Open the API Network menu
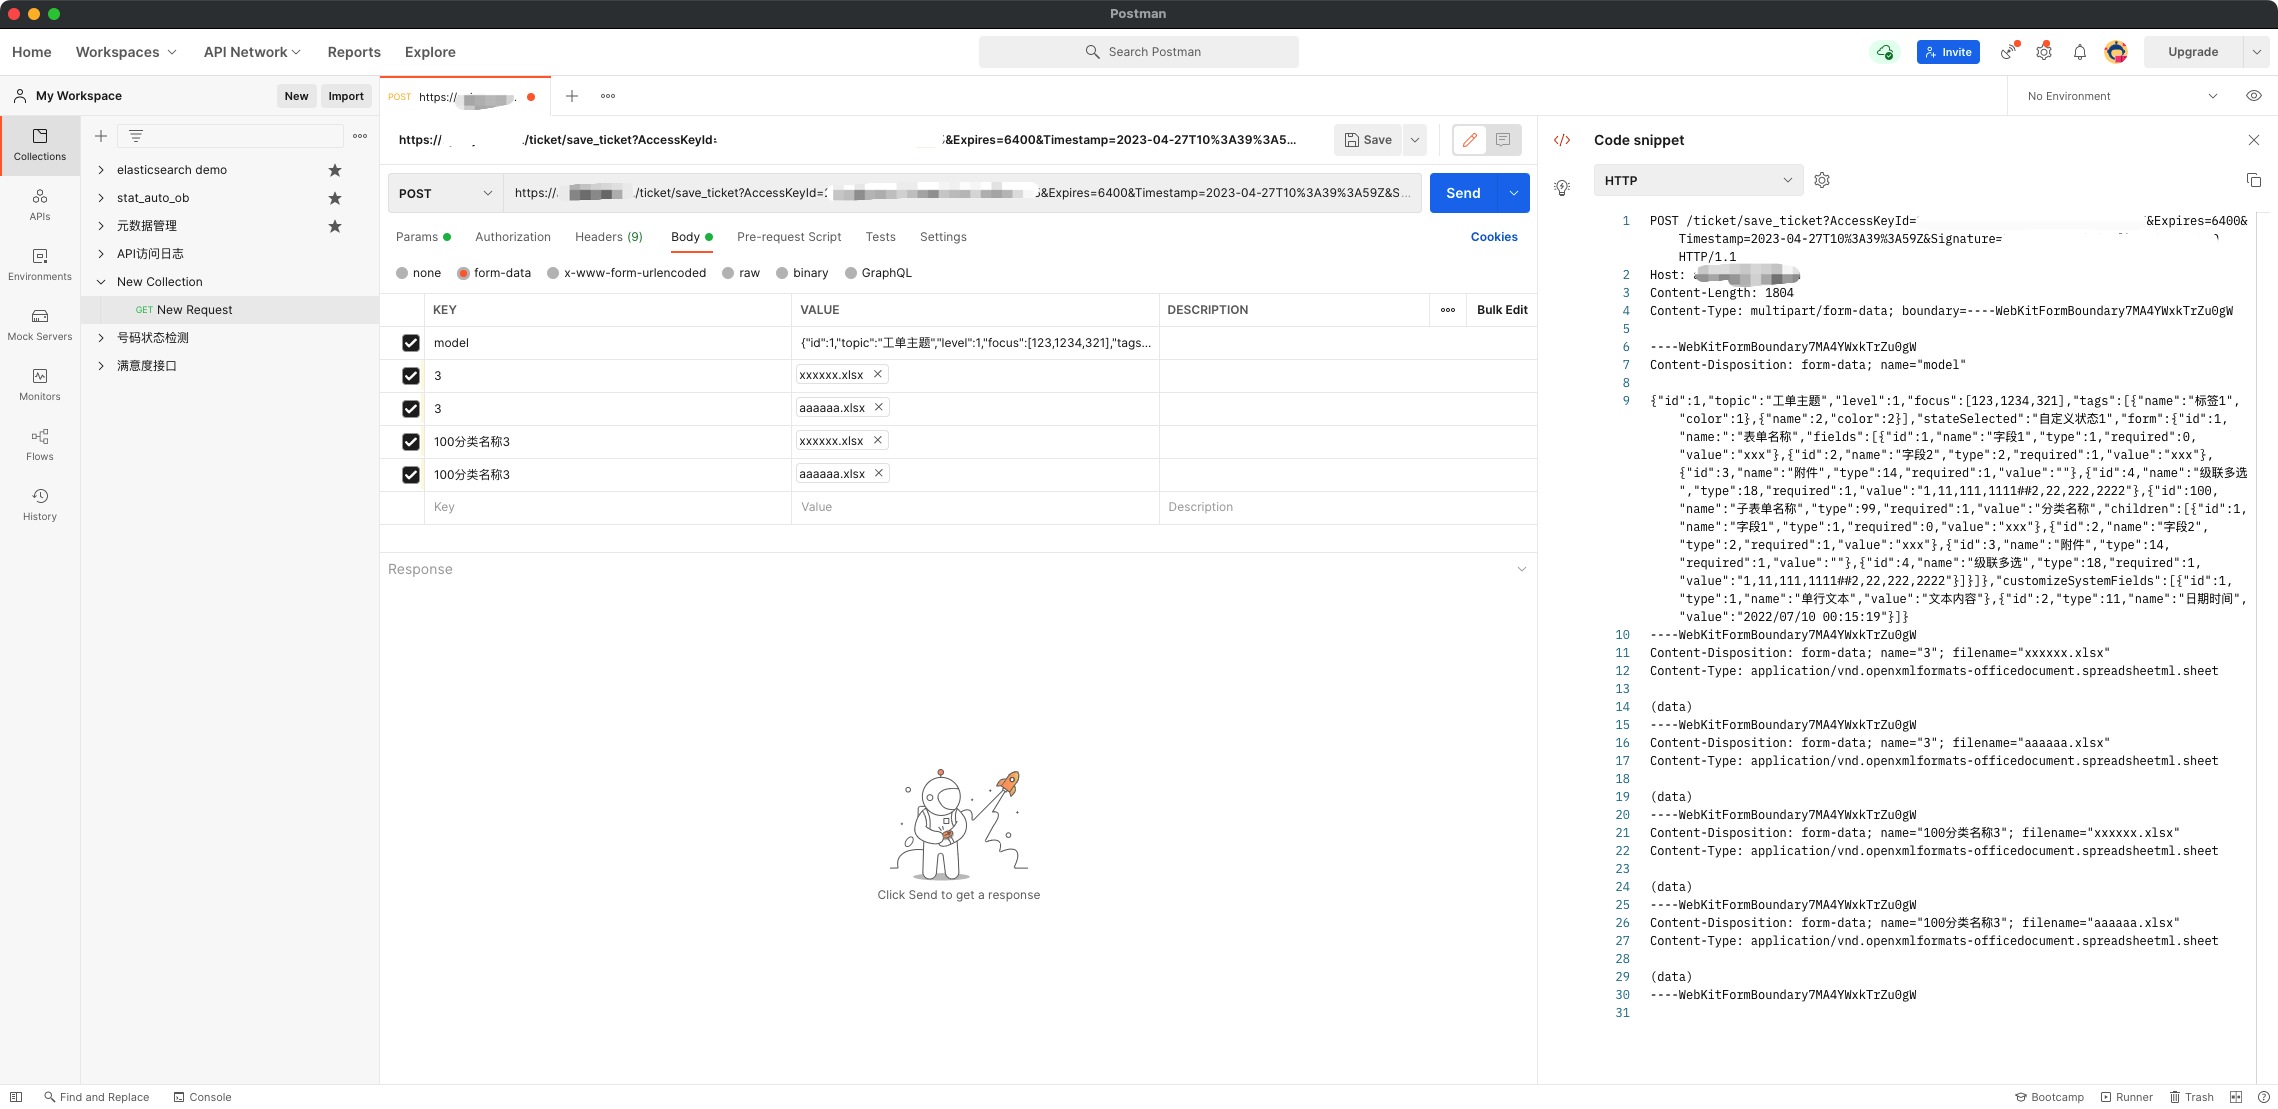The height and width of the screenshot is (1109, 2278). (x=252, y=52)
